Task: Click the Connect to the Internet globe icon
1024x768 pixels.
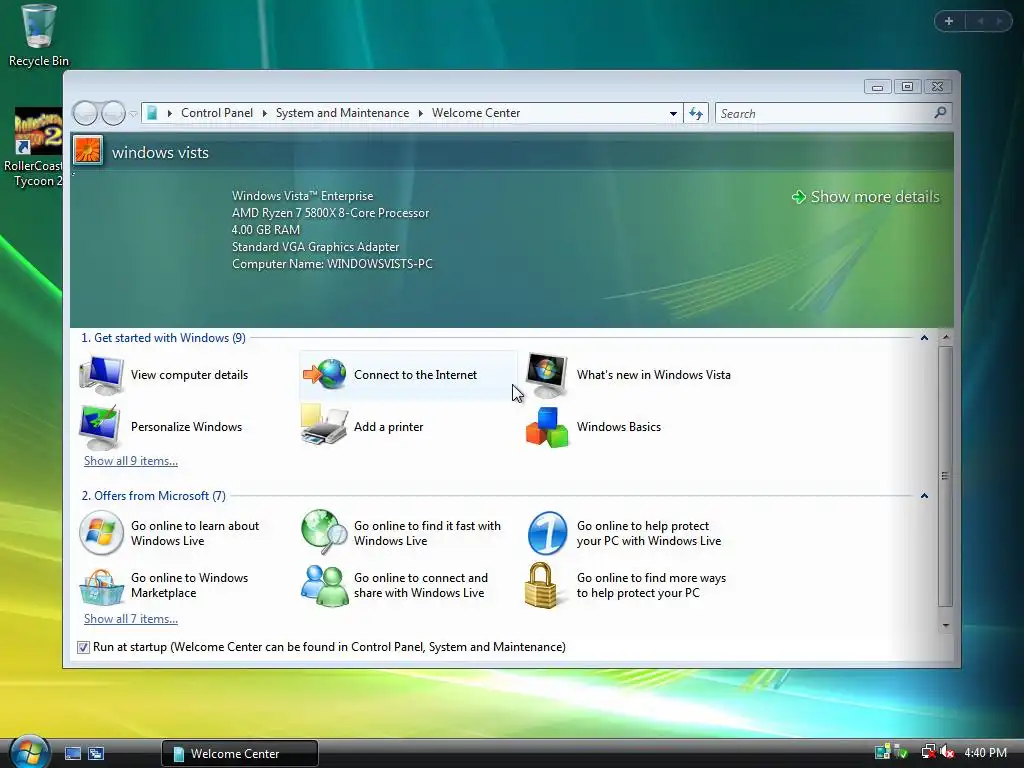Action: 325,374
